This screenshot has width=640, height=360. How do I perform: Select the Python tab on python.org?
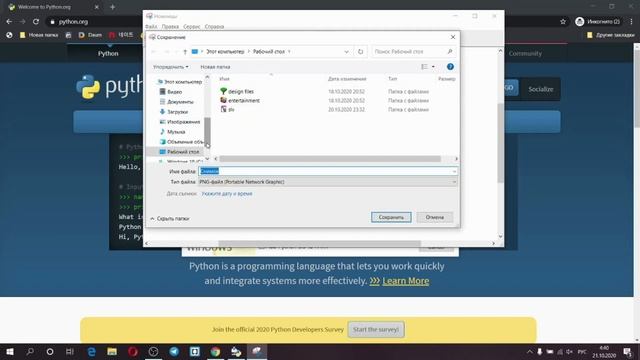(108, 53)
